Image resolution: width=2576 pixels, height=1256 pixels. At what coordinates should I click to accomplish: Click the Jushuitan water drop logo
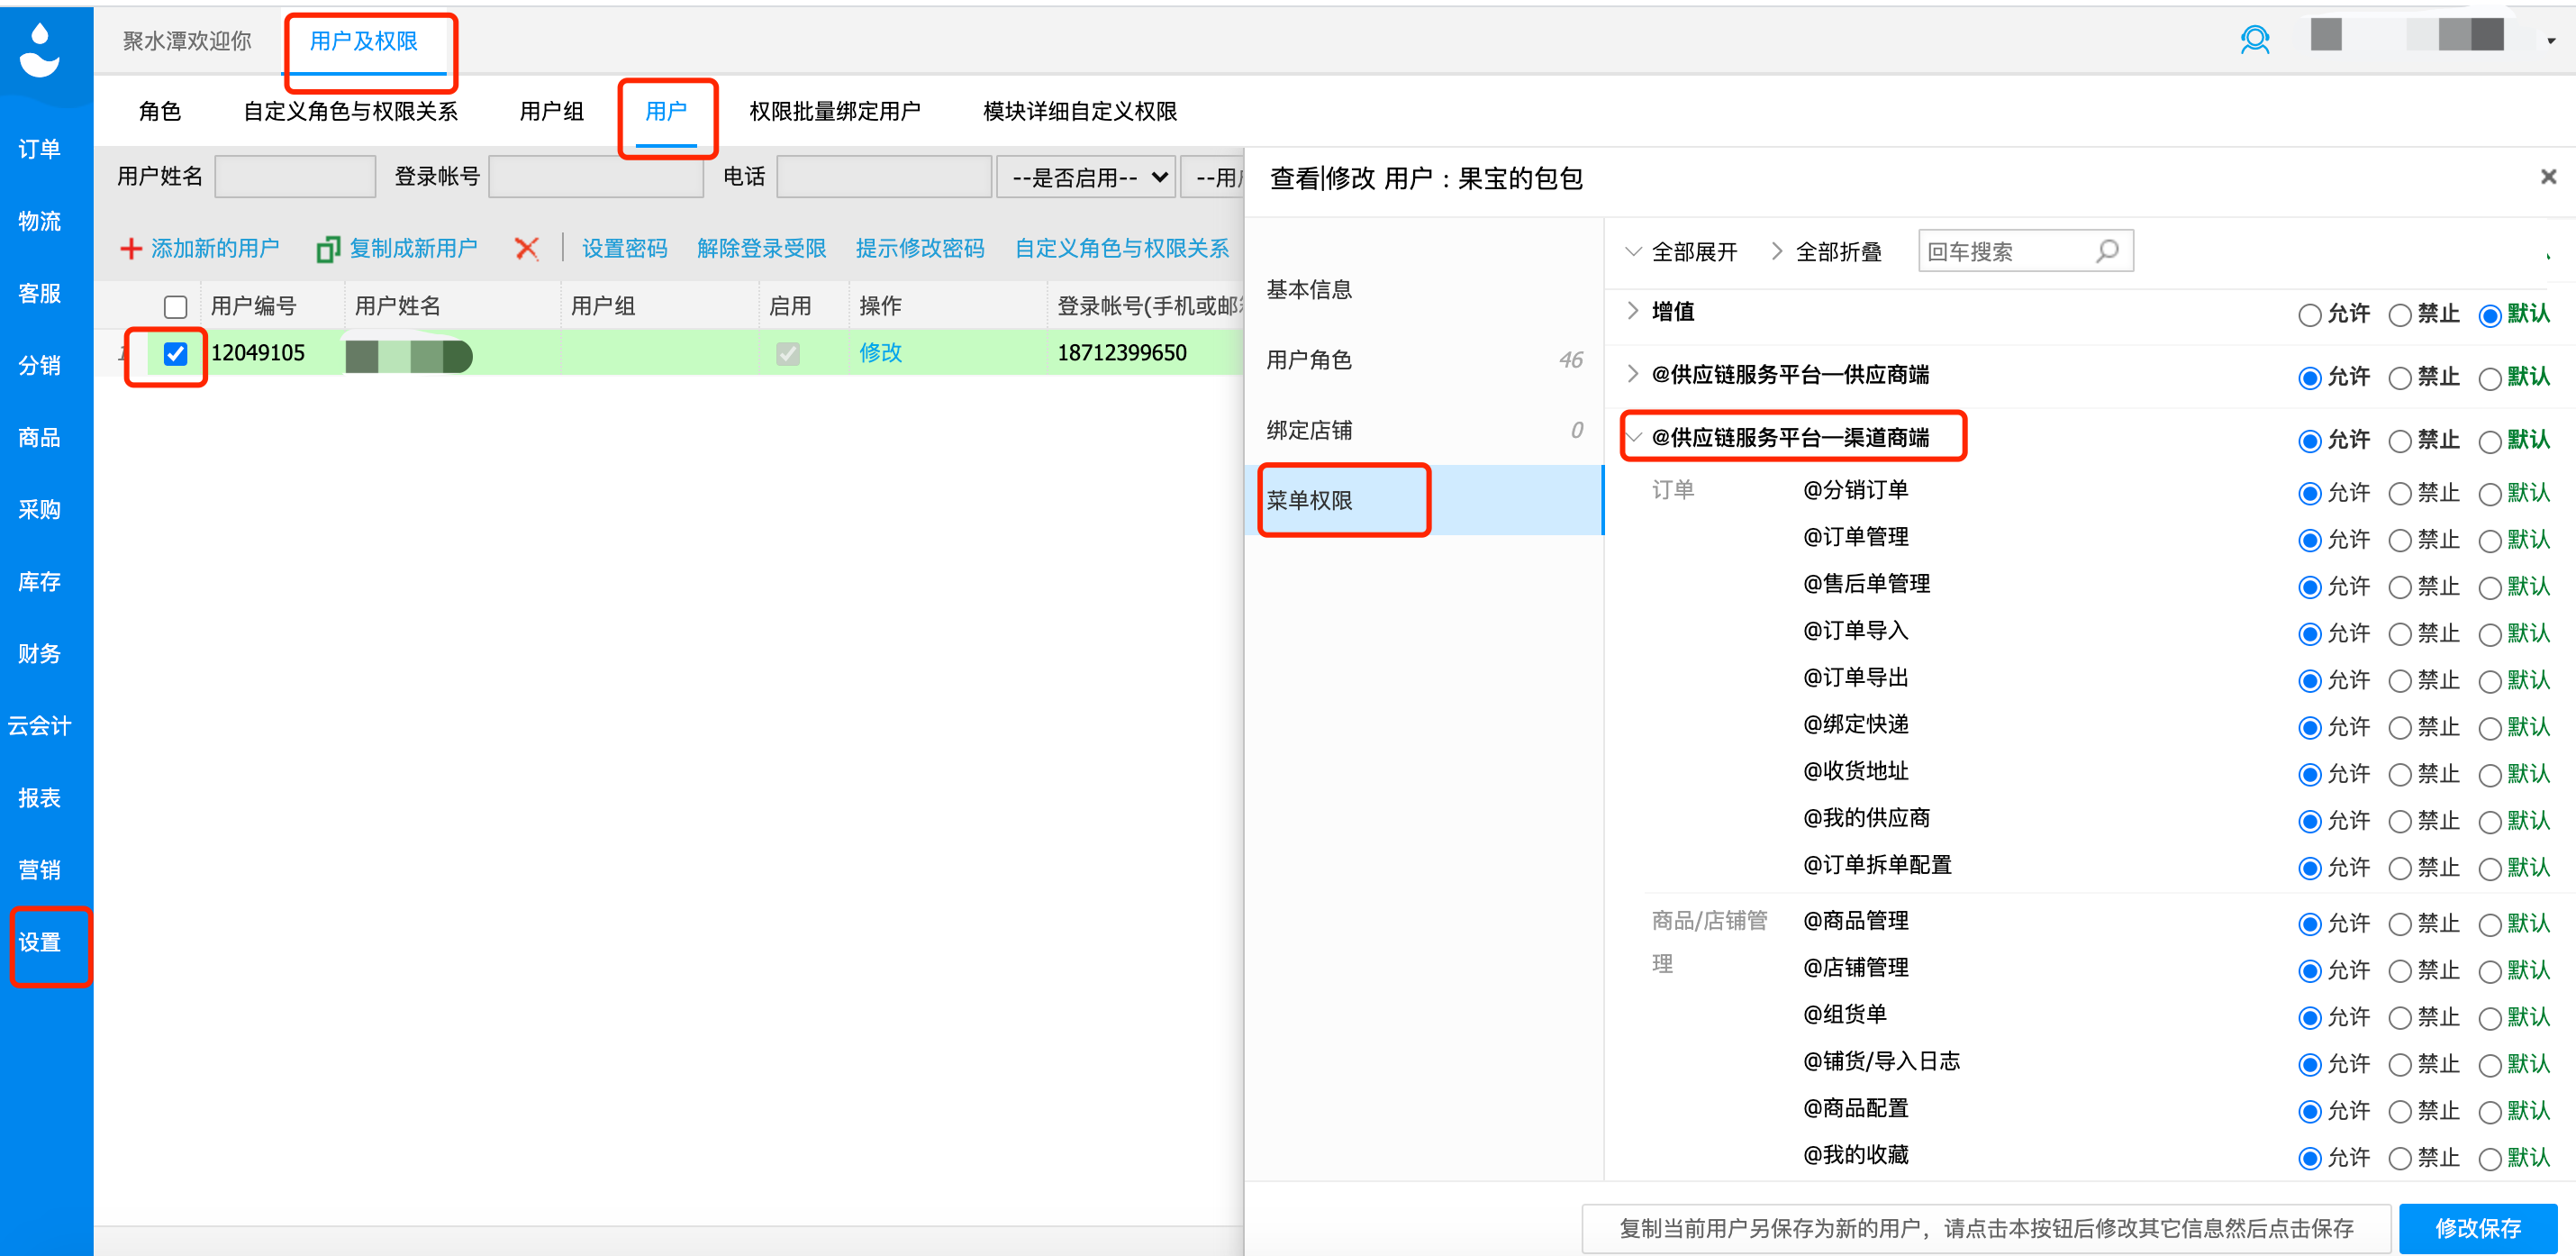click(40, 50)
